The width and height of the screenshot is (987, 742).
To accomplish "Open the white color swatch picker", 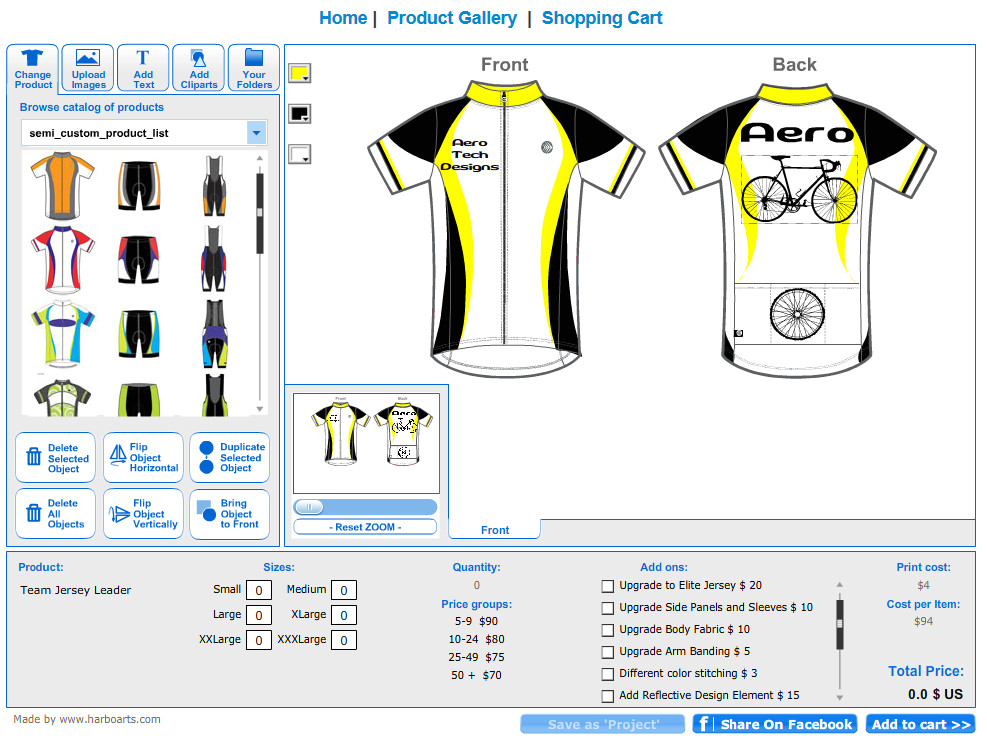I will pyautogui.click(x=300, y=154).
